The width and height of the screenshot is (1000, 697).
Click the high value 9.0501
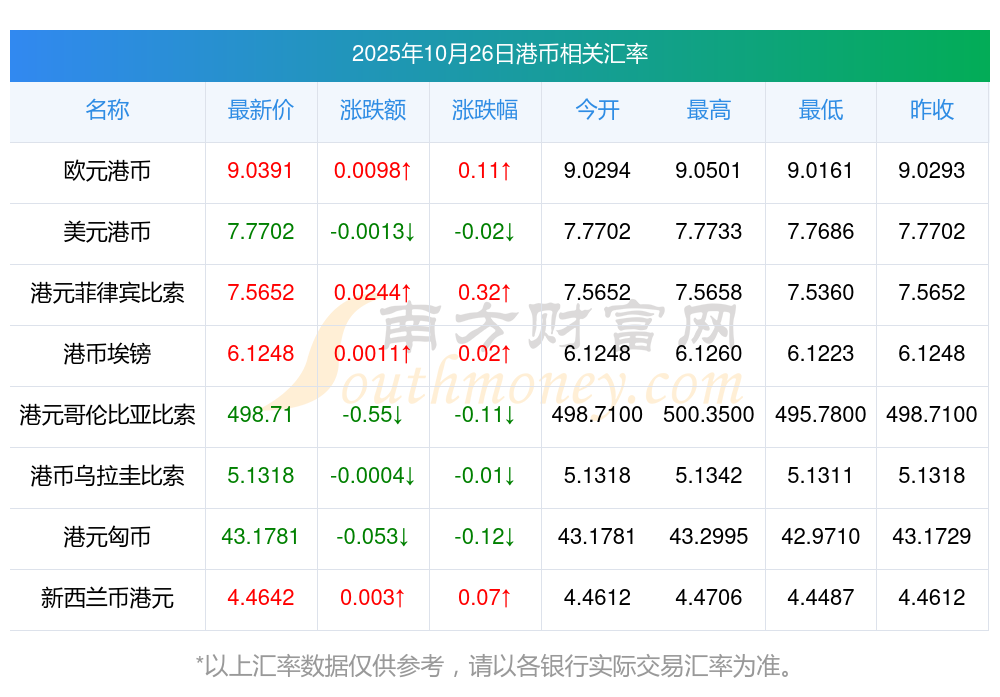709,170
